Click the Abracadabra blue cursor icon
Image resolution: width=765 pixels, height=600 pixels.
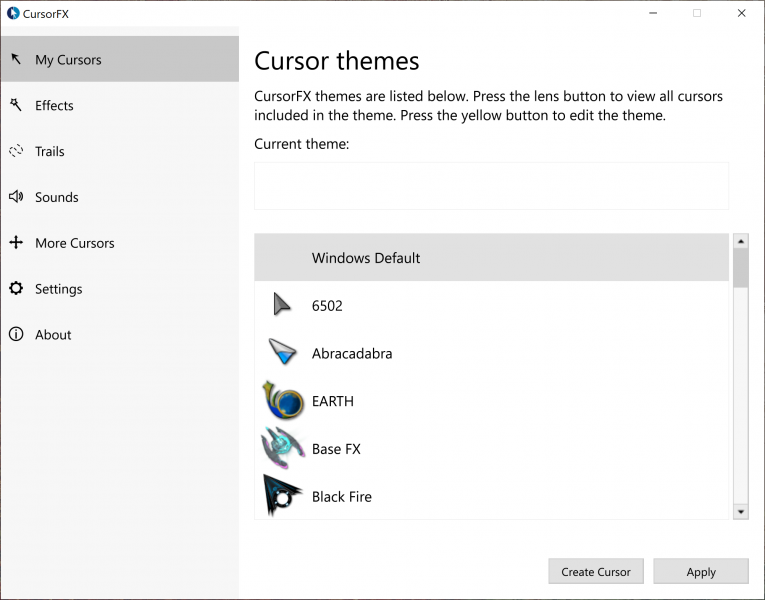pos(282,351)
